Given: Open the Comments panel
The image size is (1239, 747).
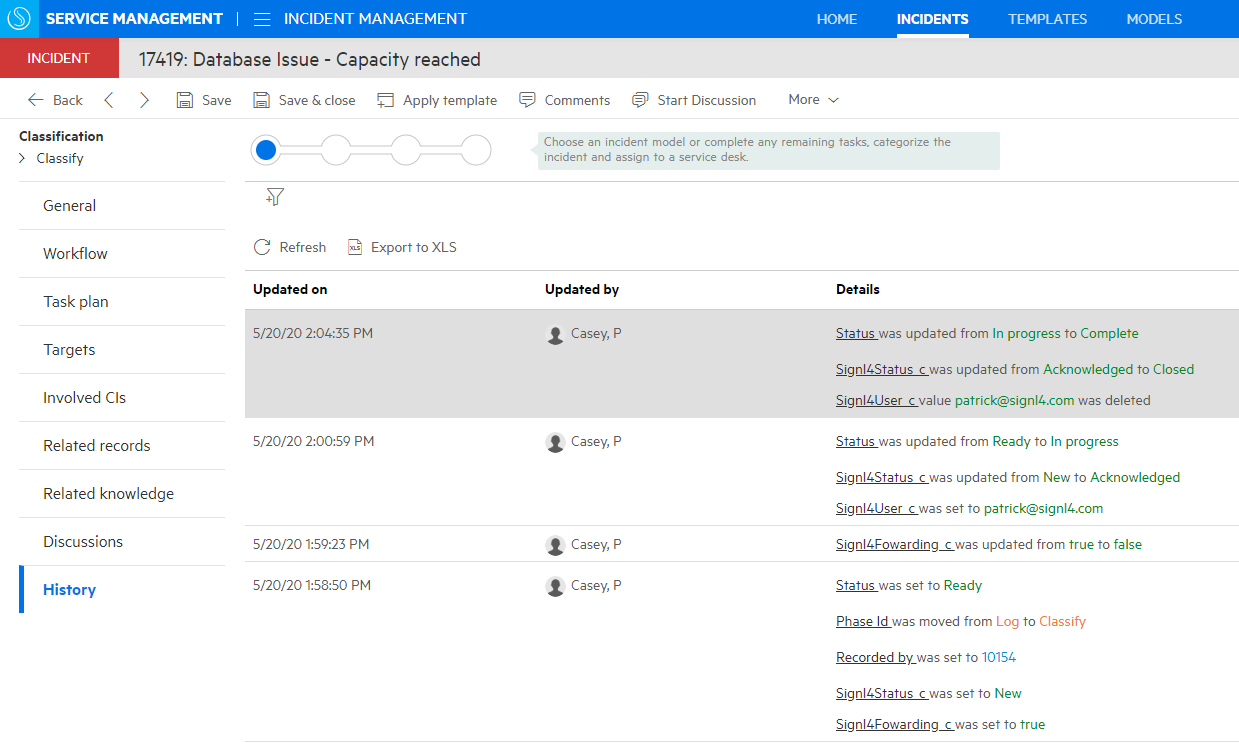Looking at the screenshot, I should point(565,100).
